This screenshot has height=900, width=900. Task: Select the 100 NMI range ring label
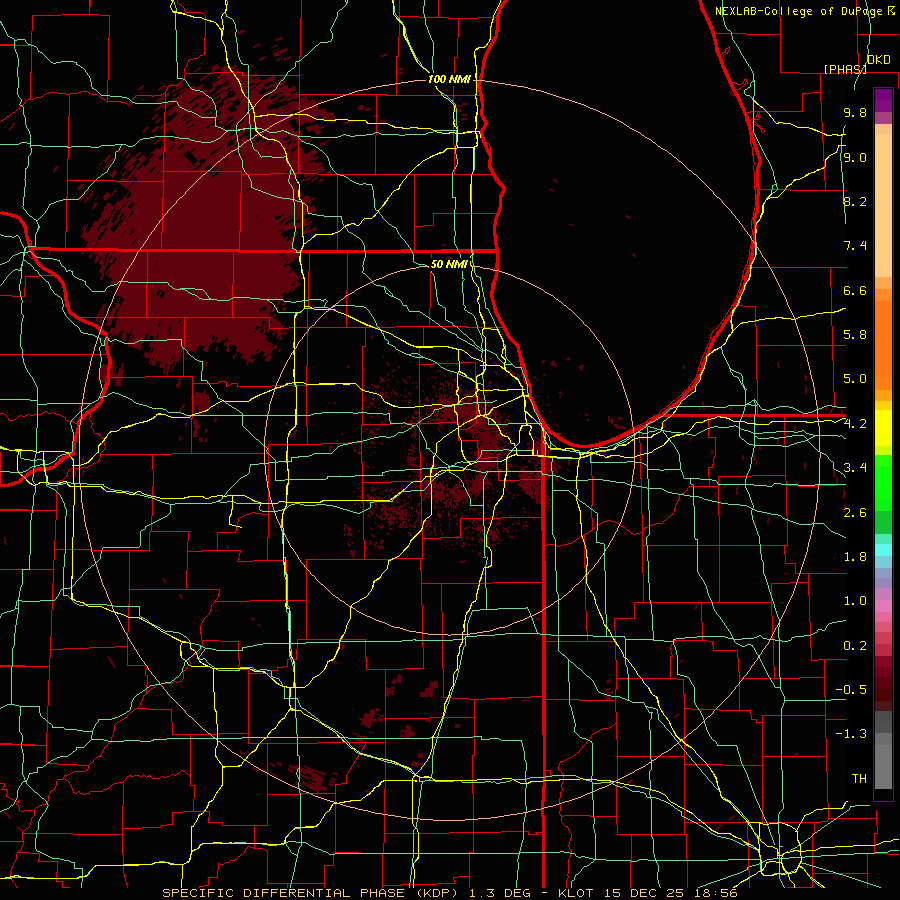pyautogui.click(x=449, y=79)
